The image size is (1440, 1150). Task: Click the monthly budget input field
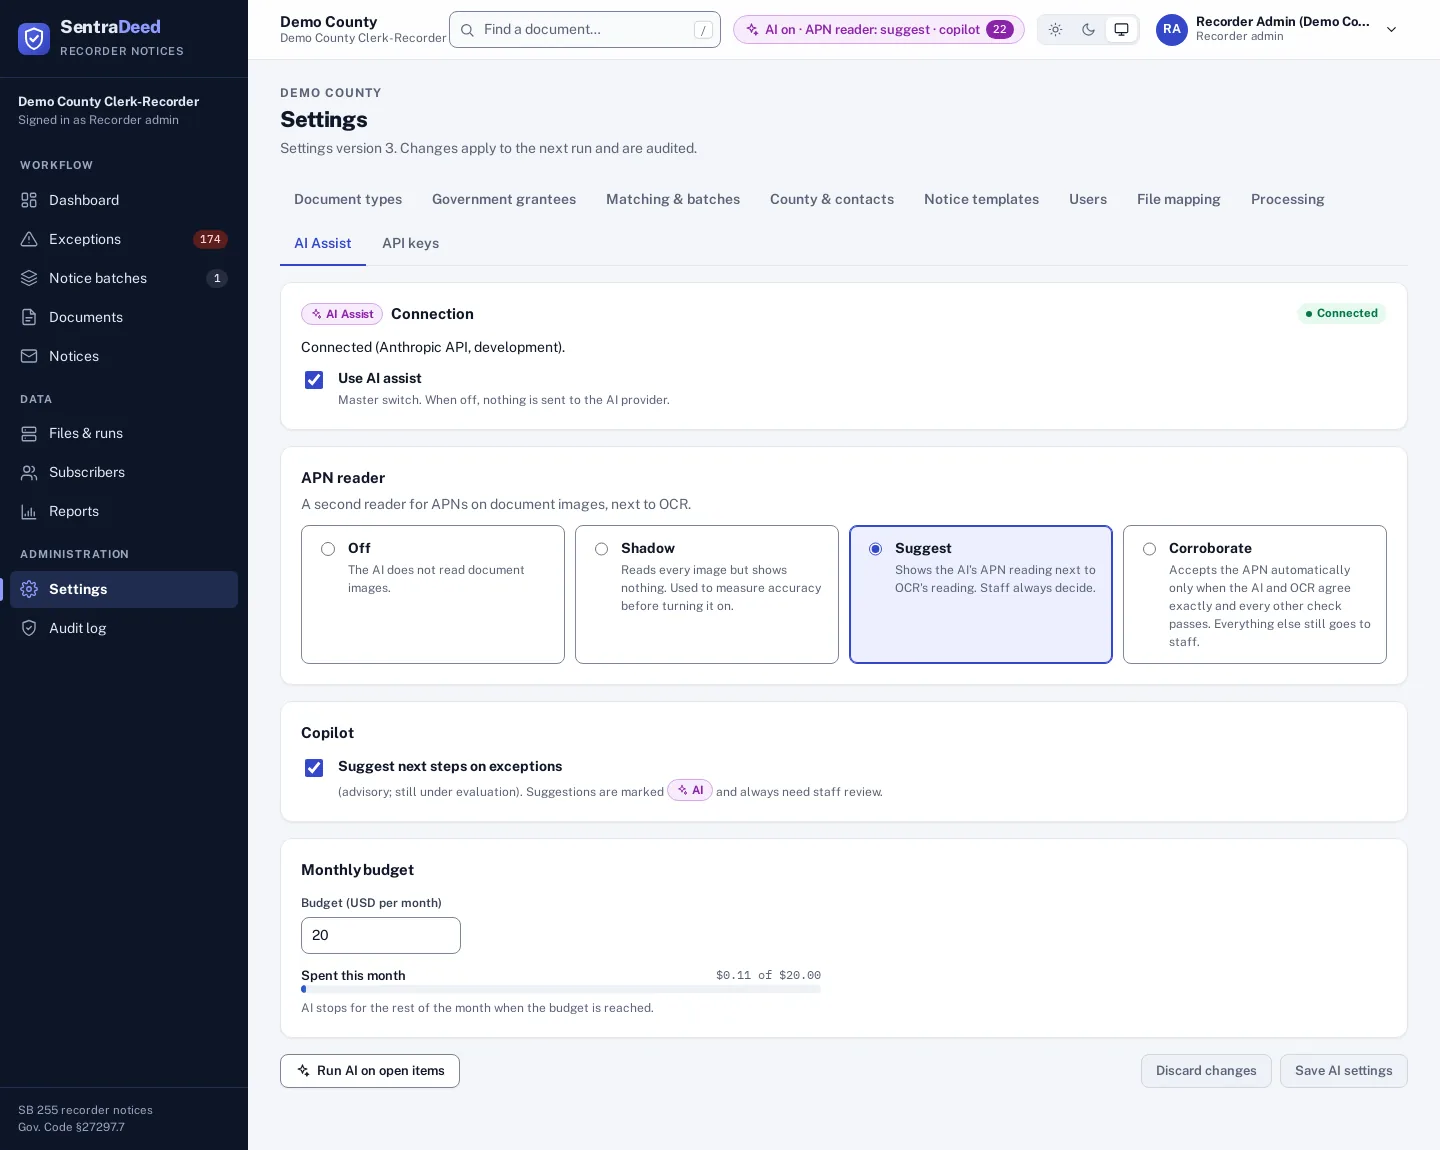[381, 936]
